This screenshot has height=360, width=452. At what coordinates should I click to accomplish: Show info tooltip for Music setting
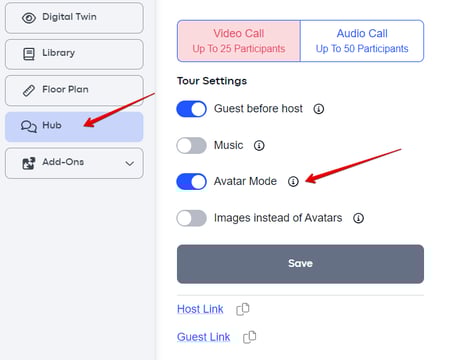(259, 145)
